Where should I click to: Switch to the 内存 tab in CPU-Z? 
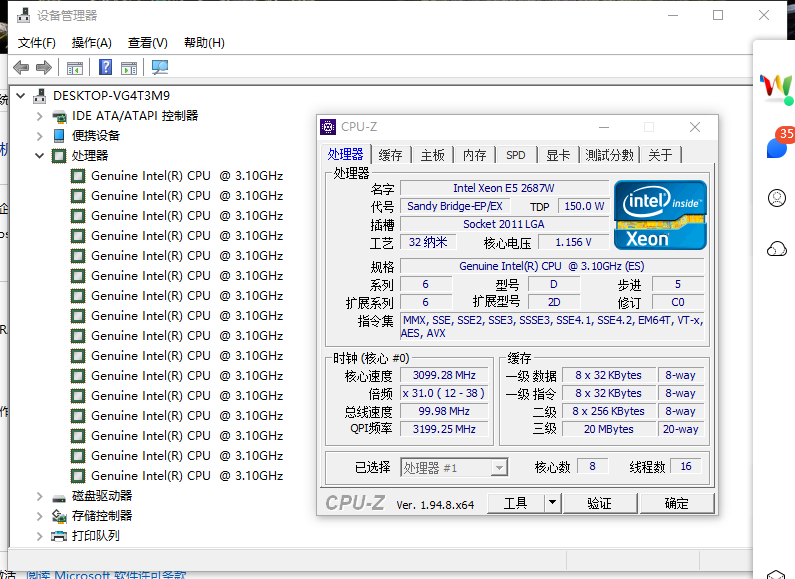475,155
